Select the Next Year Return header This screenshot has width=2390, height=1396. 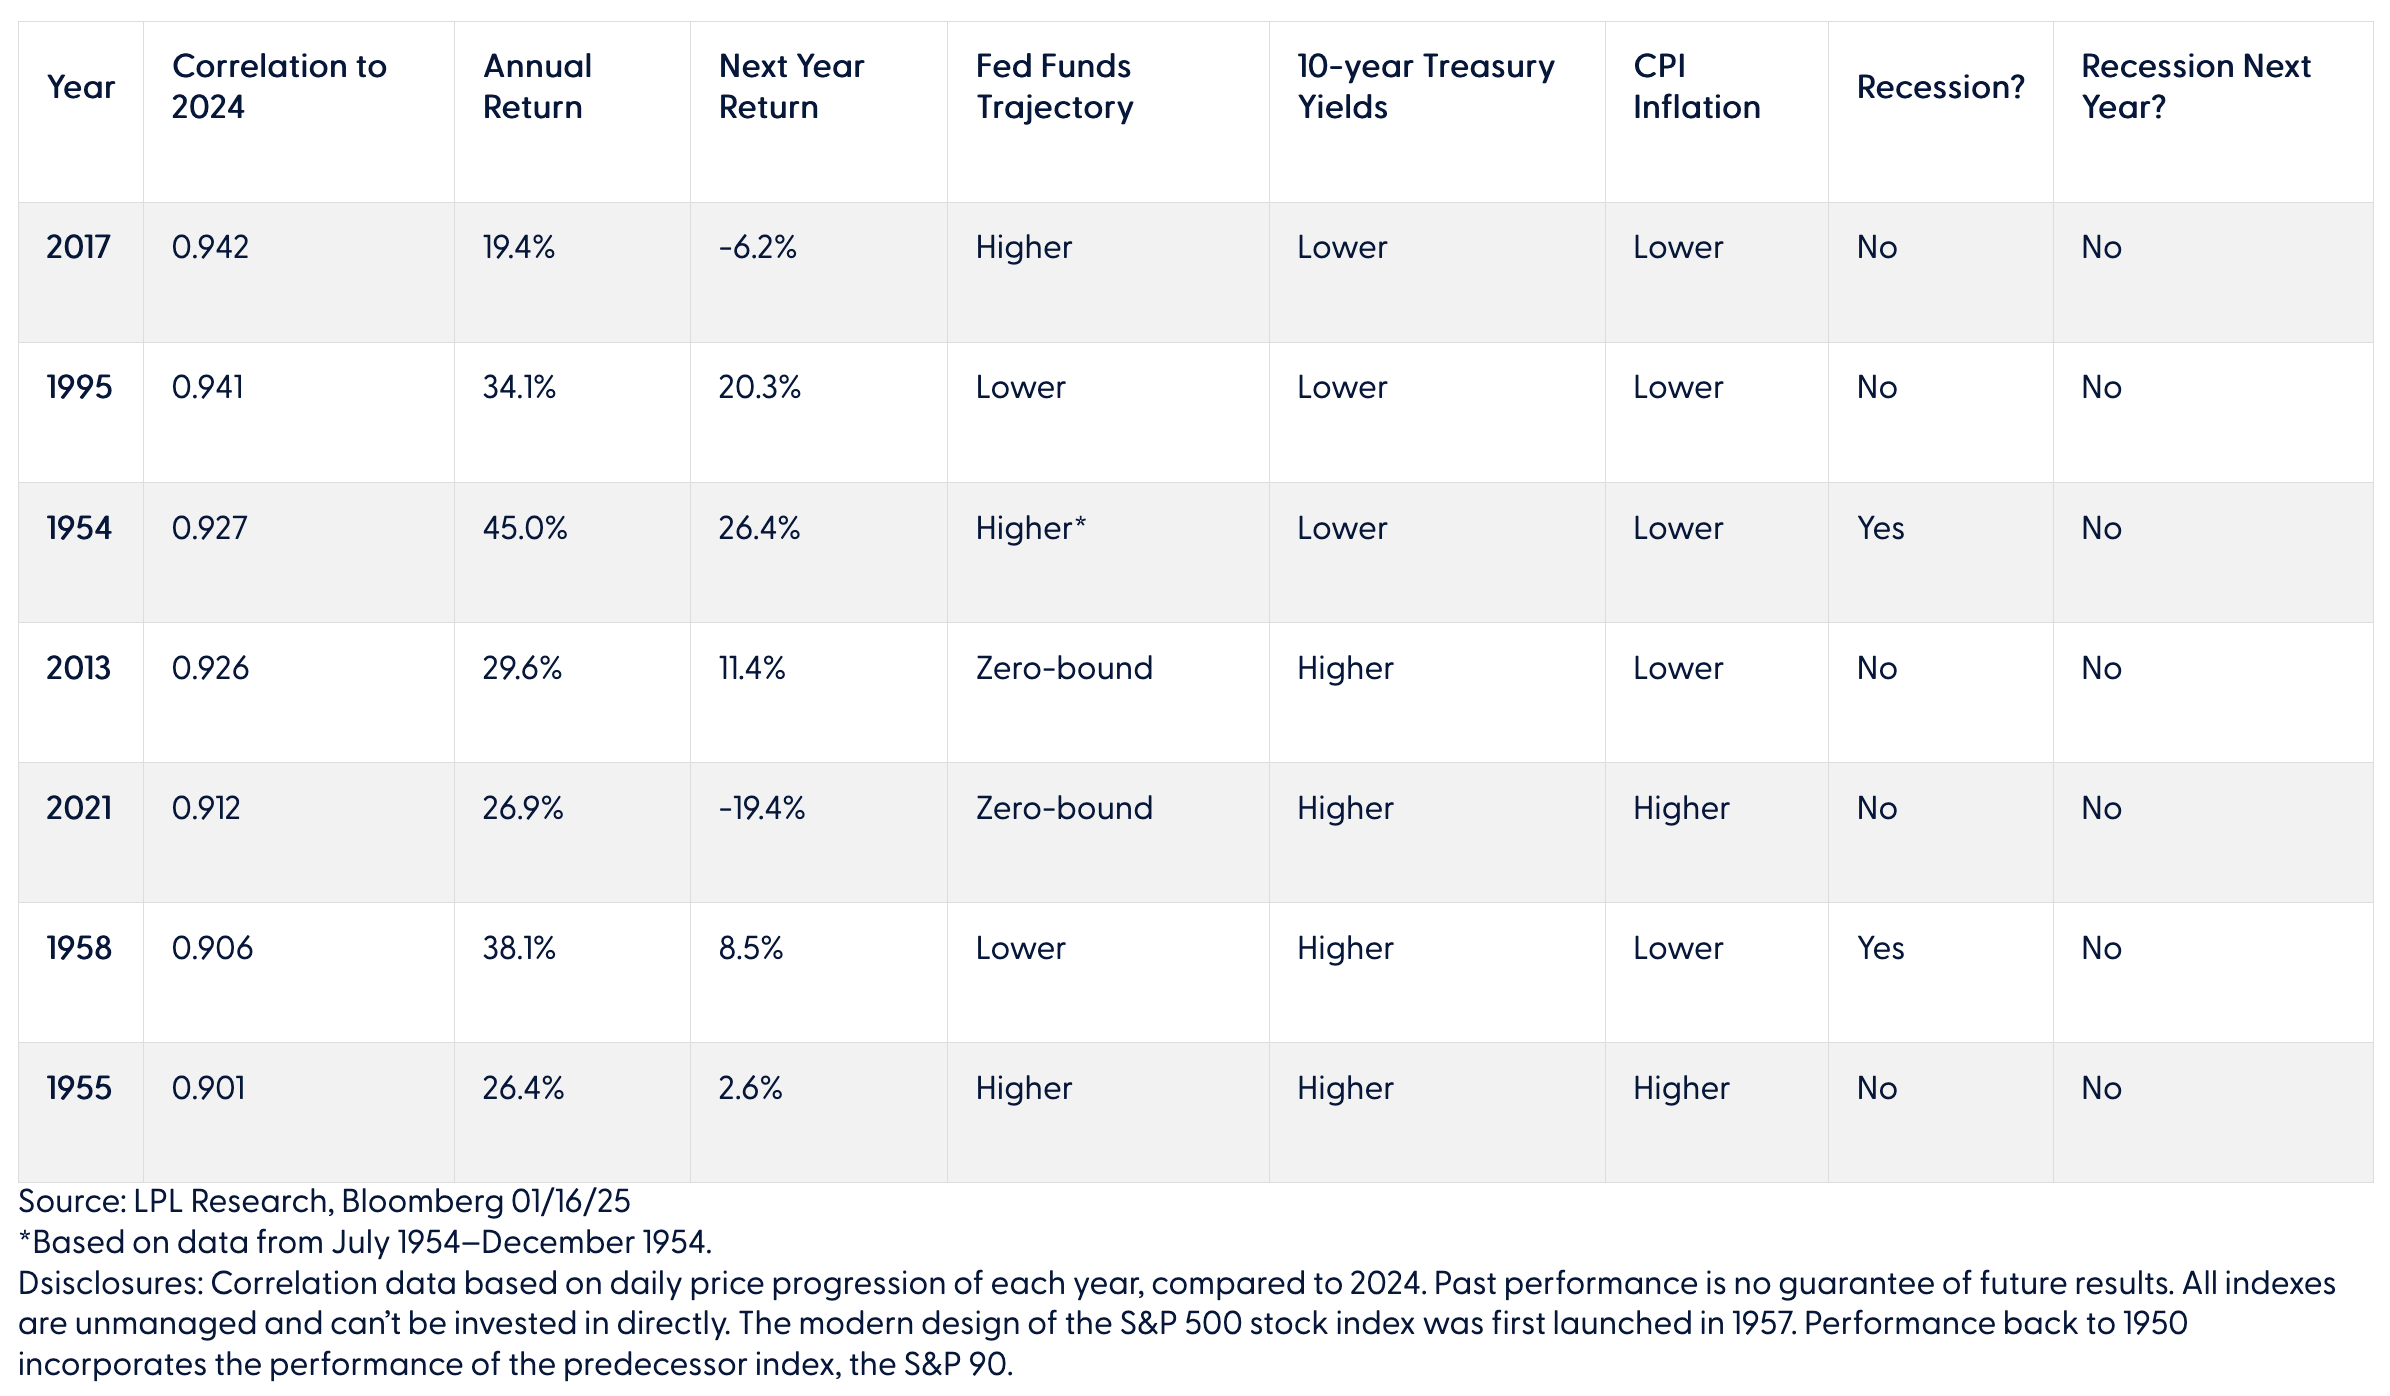point(791,87)
